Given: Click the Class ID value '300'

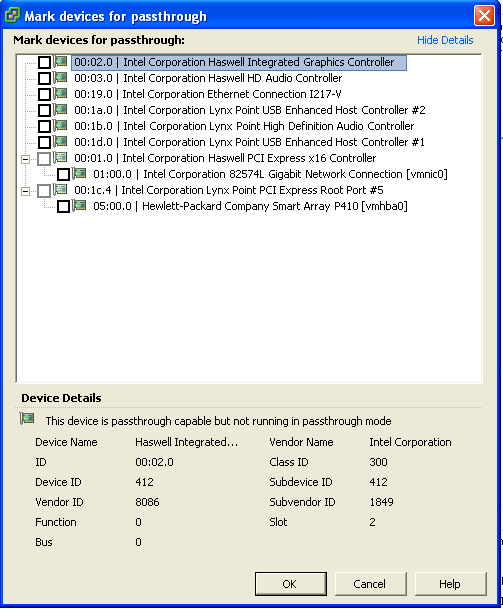Looking at the screenshot, I should [378, 462].
